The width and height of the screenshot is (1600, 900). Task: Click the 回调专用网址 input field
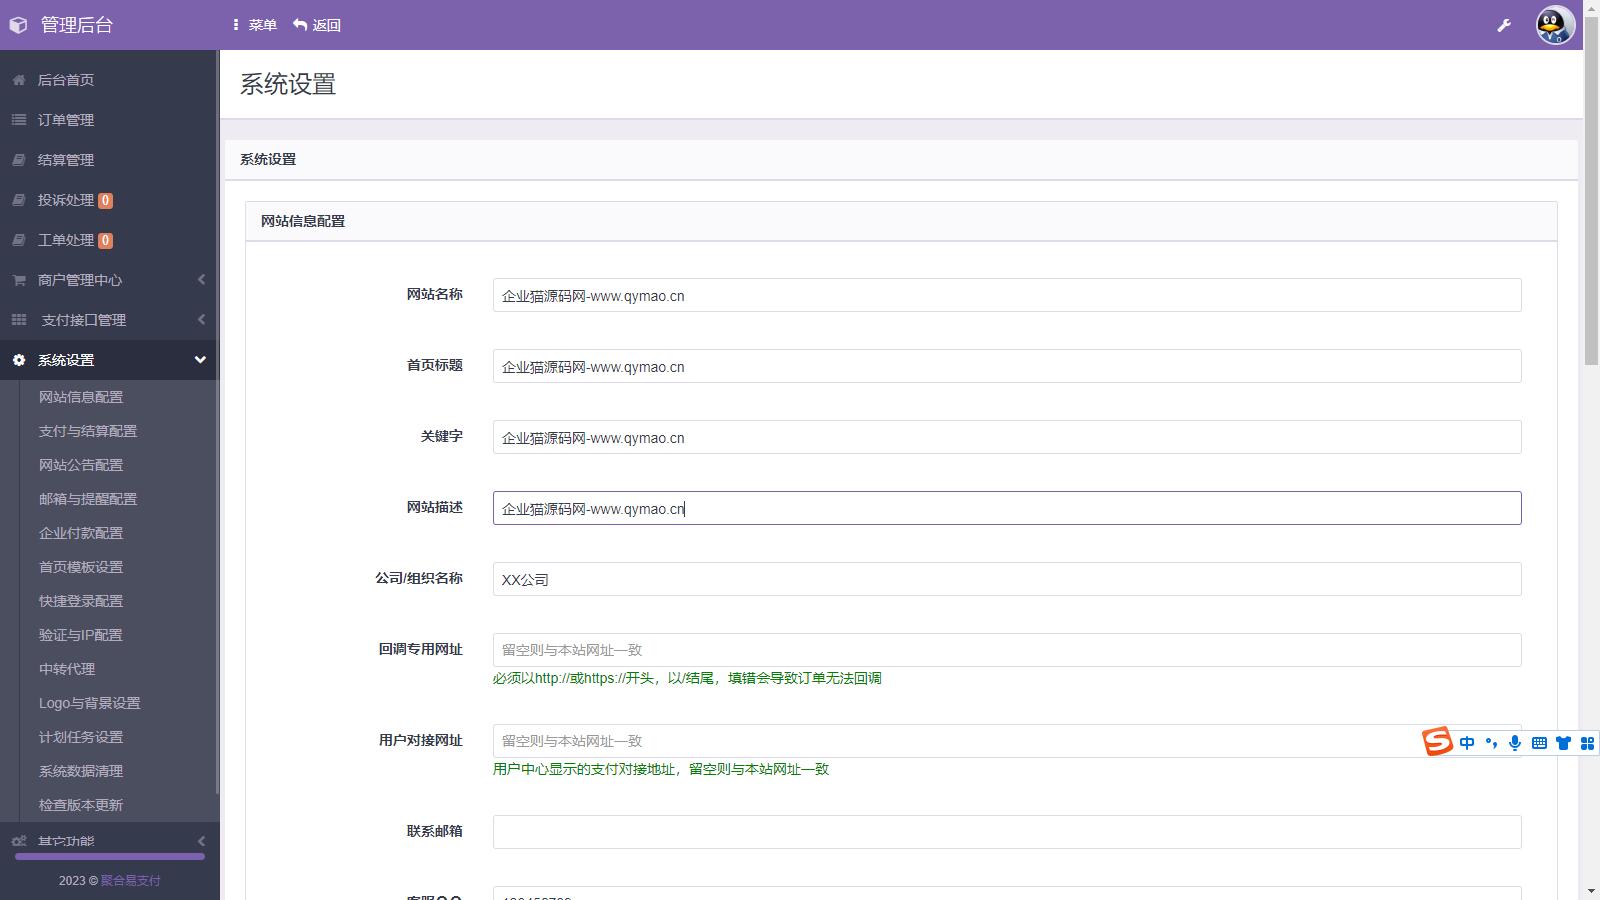point(1006,650)
